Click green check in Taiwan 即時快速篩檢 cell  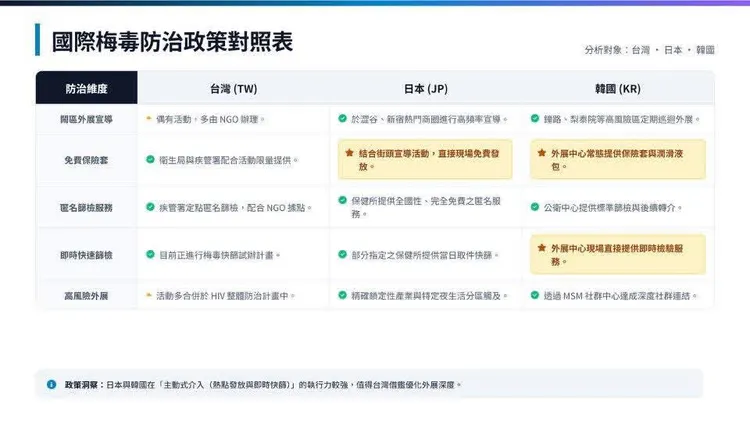point(150,255)
